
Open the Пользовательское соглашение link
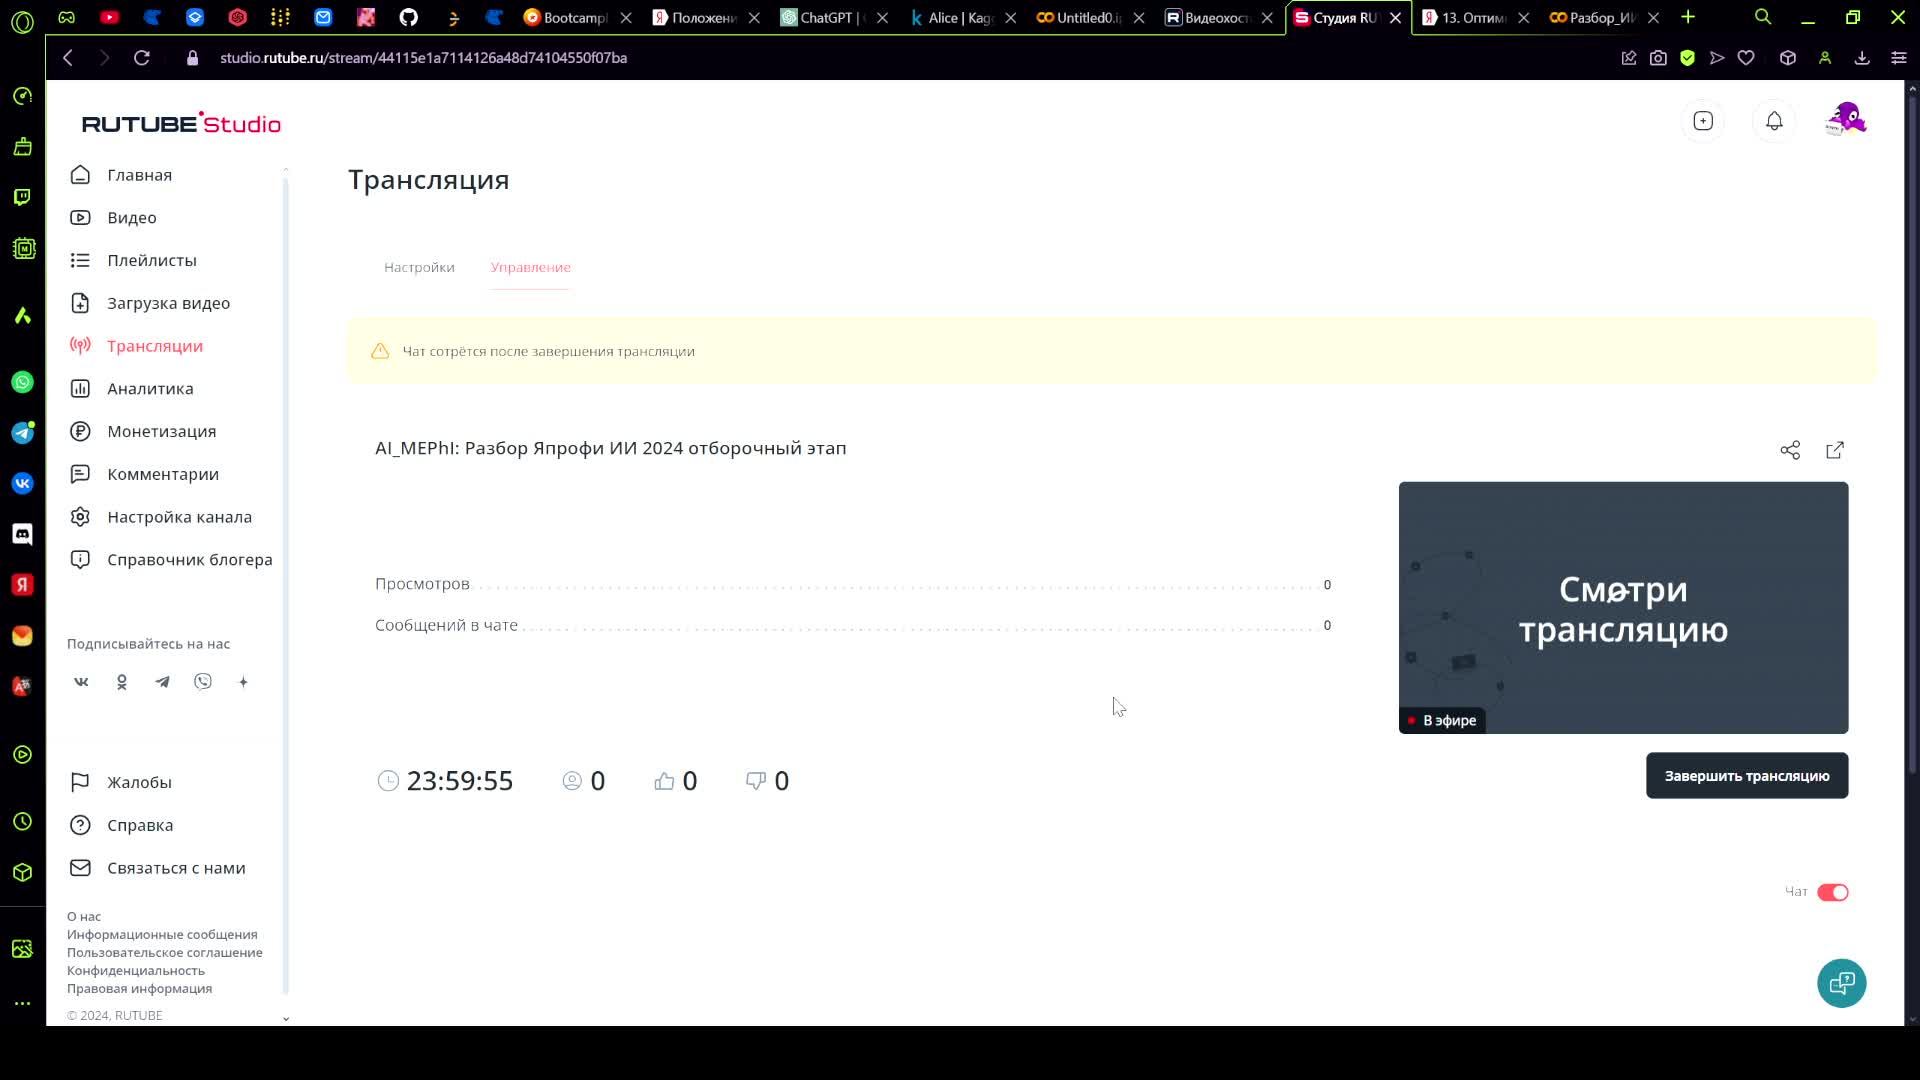coord(165,952)
